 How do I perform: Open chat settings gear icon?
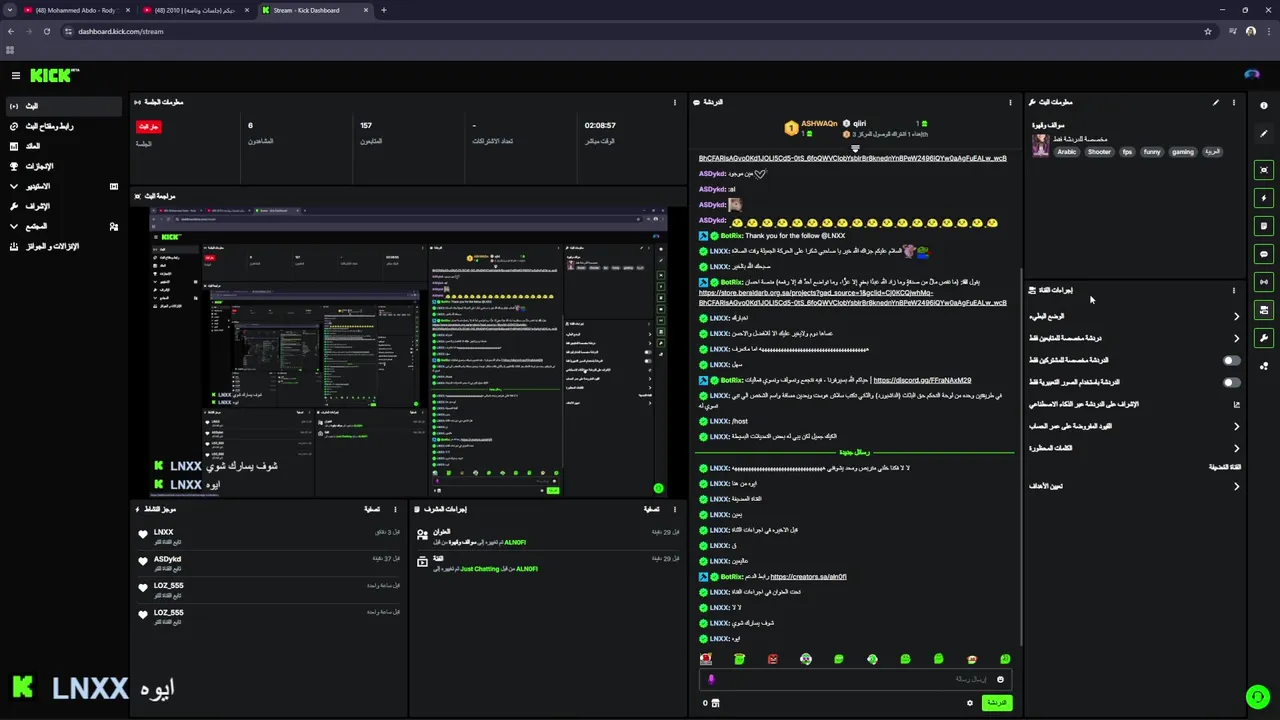tap(969, 703)
